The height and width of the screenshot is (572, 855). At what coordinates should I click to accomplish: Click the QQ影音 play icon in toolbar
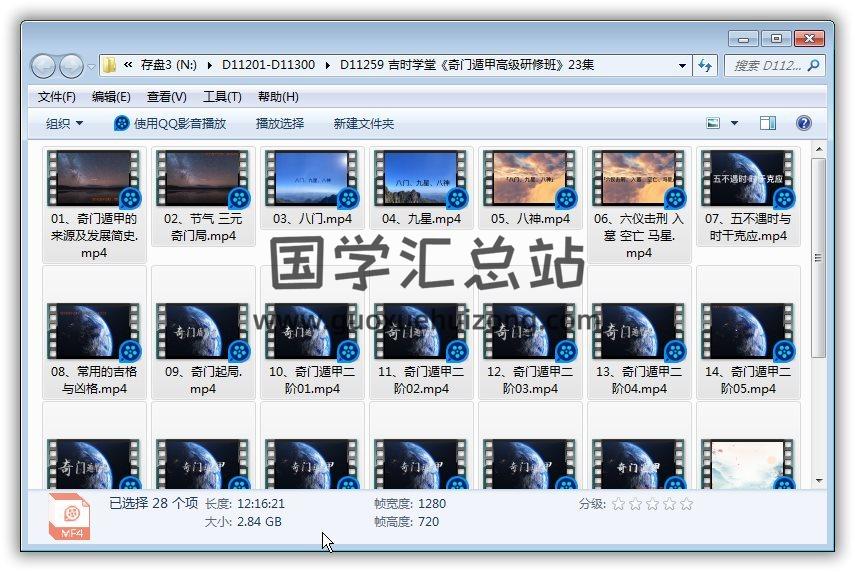(122, 123)
